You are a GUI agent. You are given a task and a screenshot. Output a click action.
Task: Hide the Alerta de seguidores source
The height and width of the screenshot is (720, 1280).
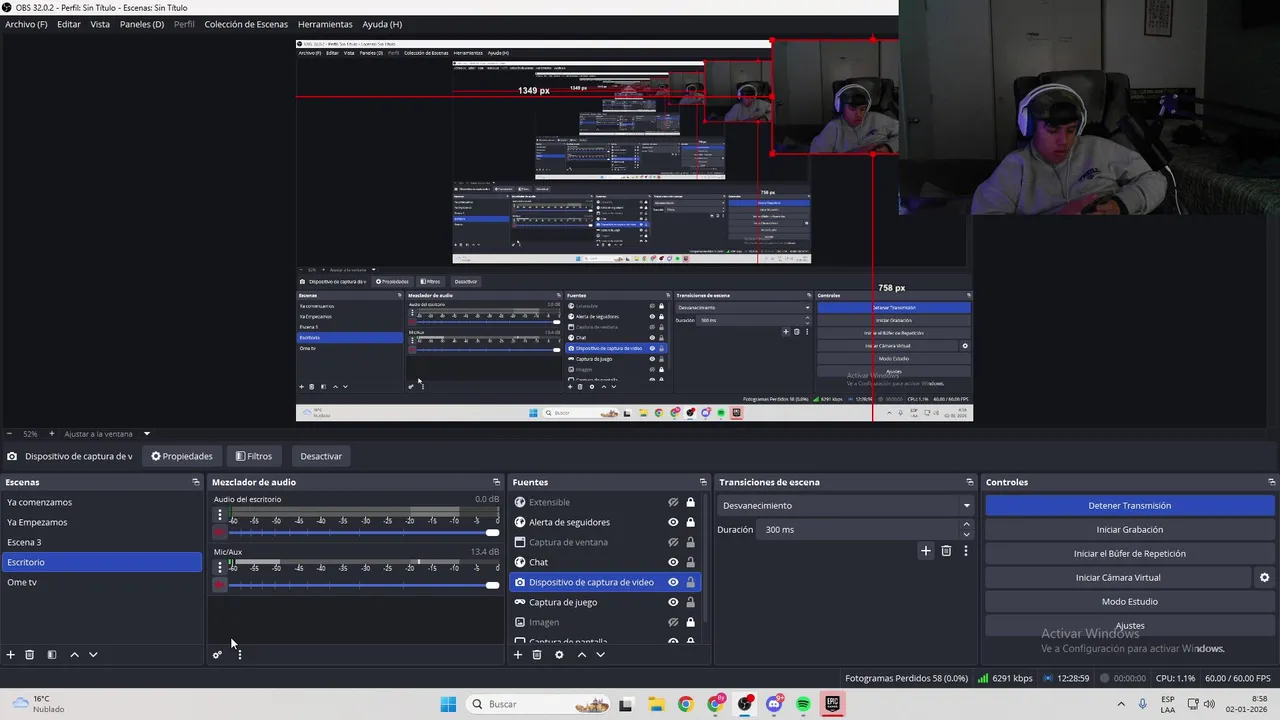pyautogui.click(x=673, y=522)
